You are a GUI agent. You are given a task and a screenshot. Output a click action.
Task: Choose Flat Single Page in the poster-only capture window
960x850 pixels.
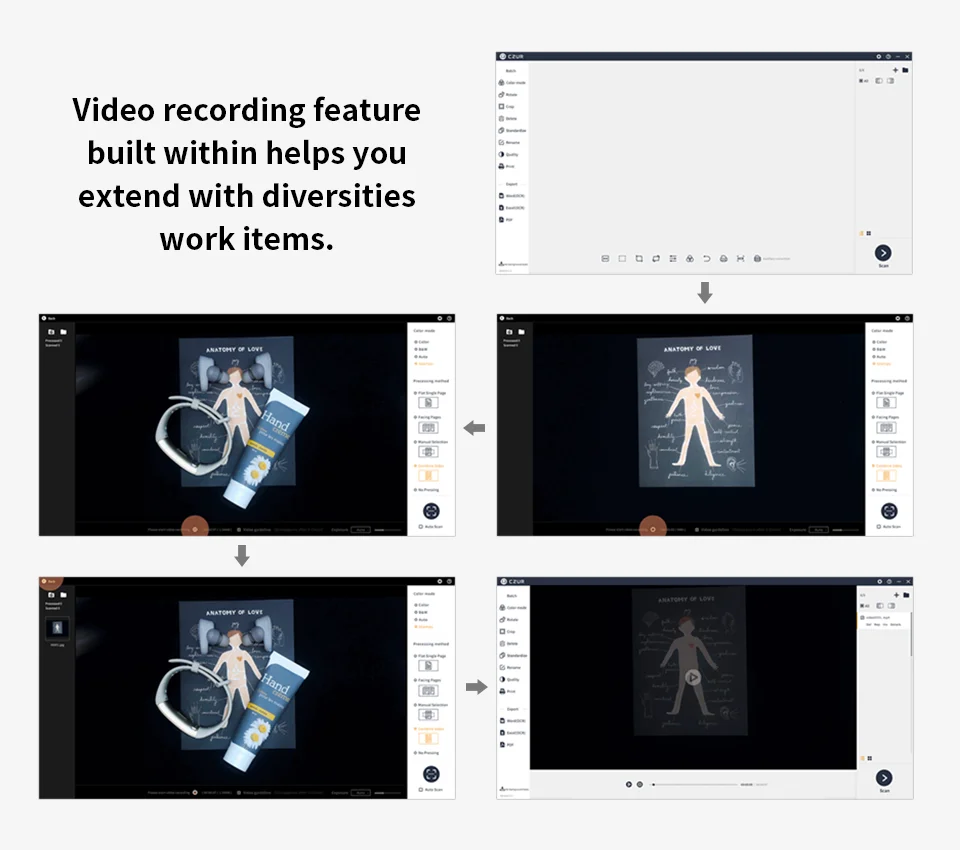pos(888,393)
